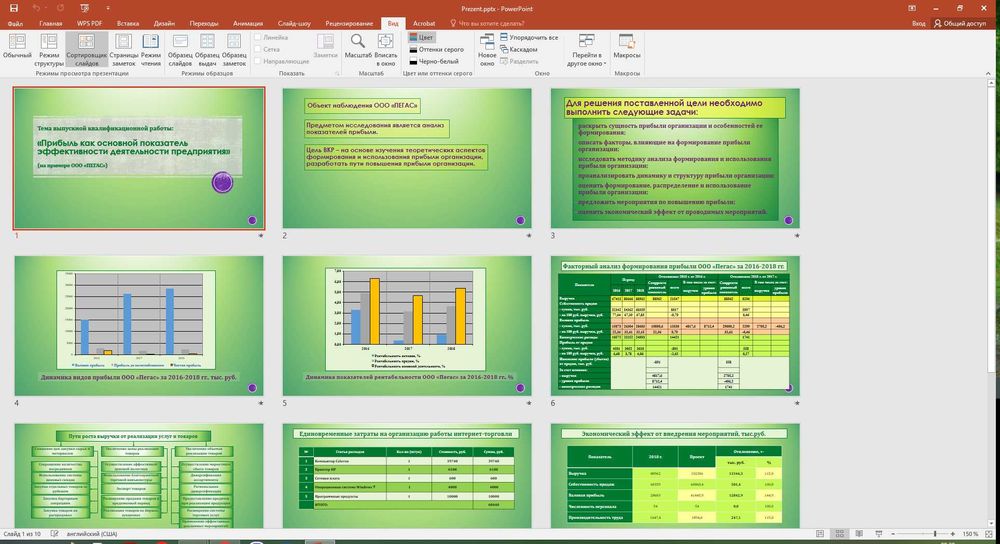Select slide 1 title thumbnail
This screenshot has height=544, width=1000.
point(139,158)
